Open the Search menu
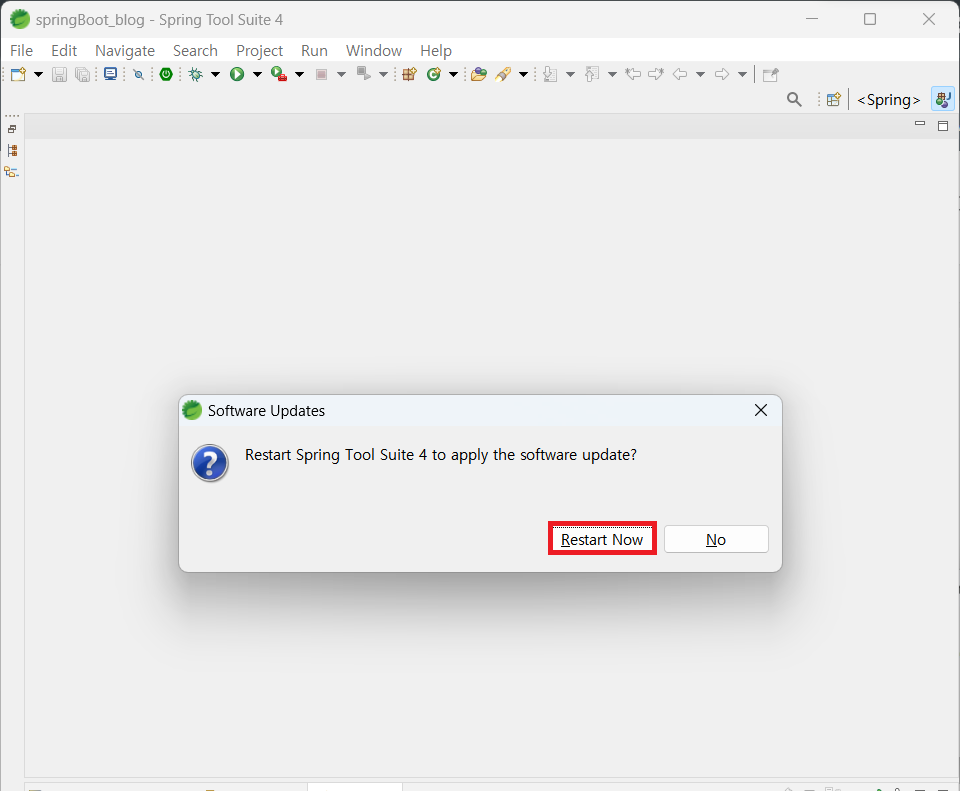The height and width of the screenshot is (791, 960). 195,51
